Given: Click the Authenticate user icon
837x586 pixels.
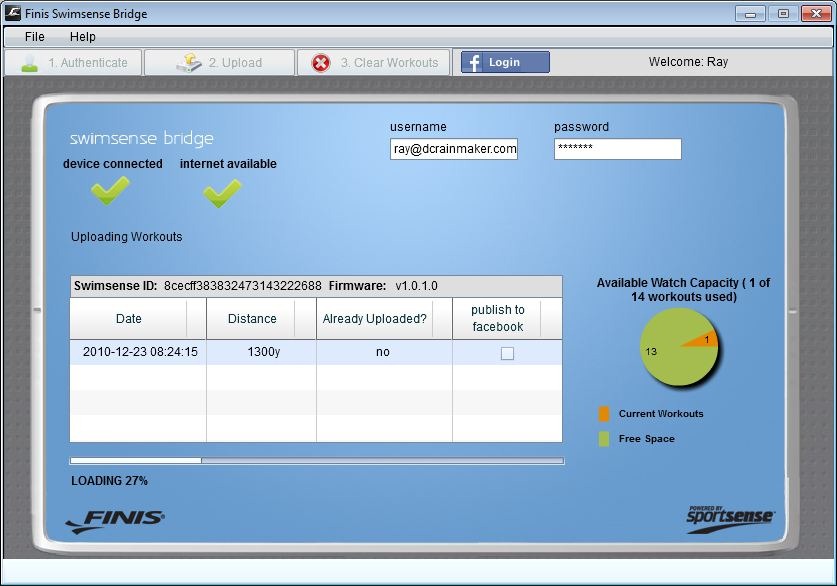Looking at the screenshot, I should (30, 63).
